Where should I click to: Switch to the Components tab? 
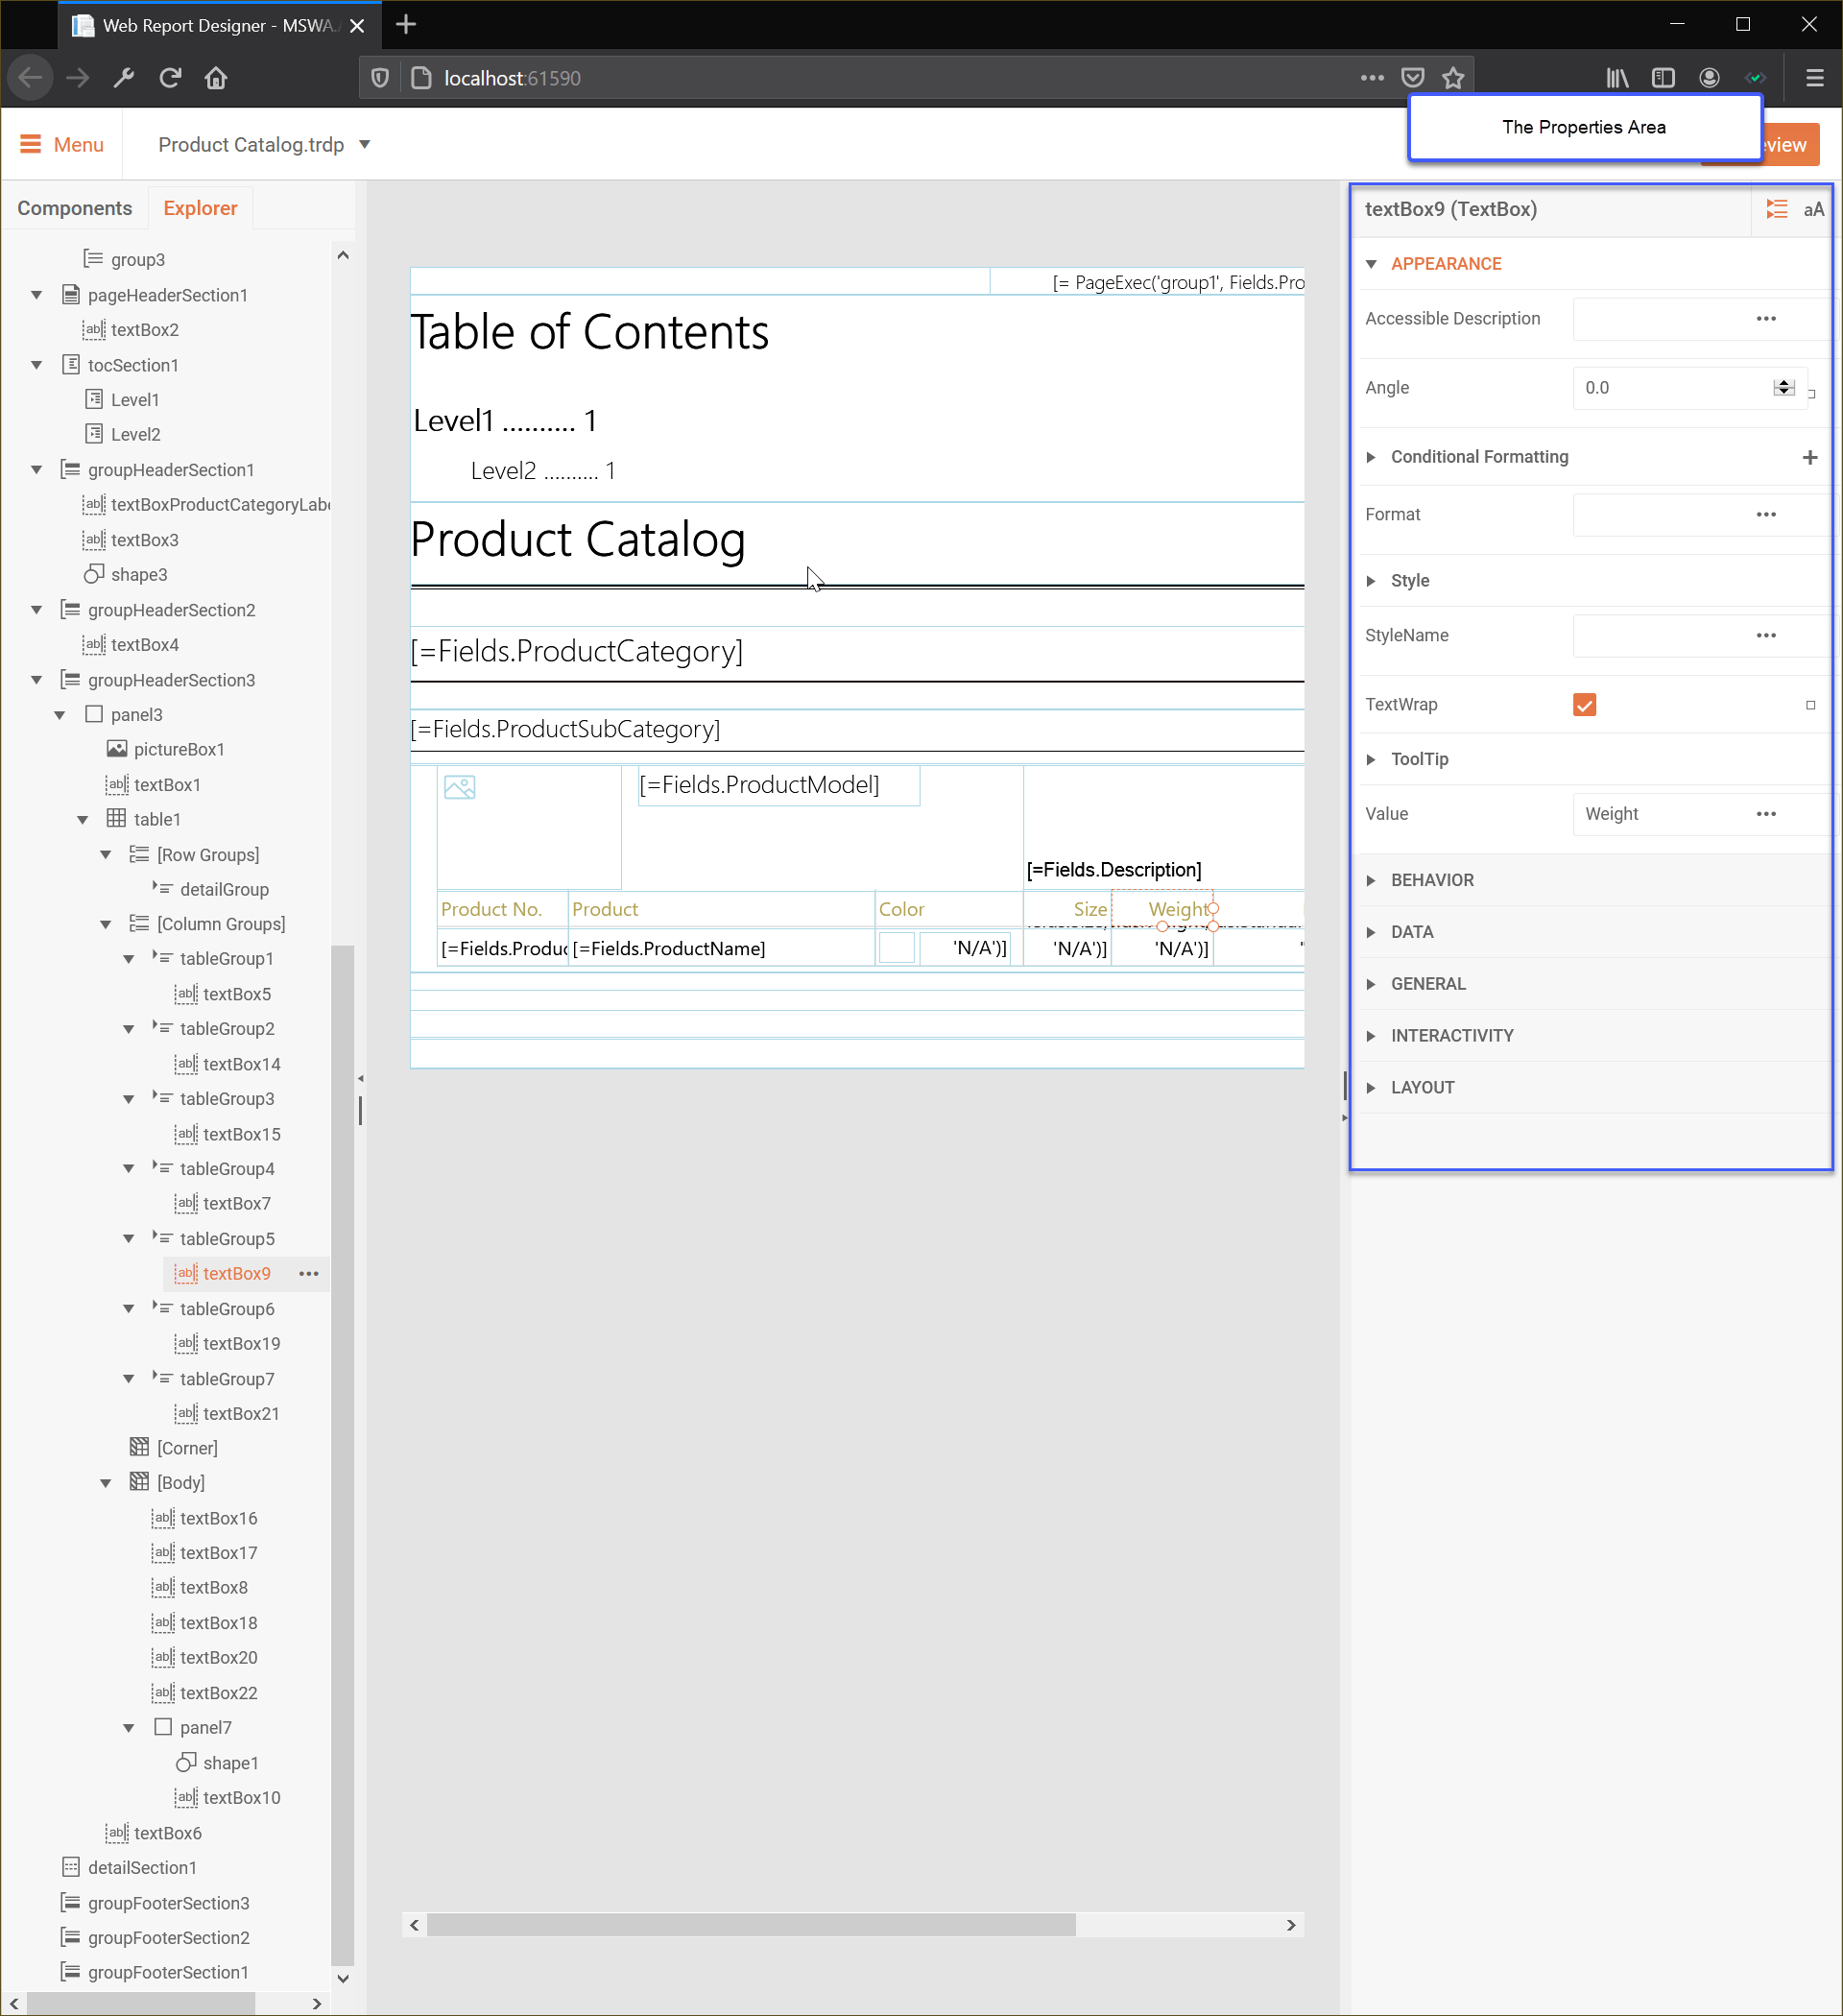tap(74, 207)
